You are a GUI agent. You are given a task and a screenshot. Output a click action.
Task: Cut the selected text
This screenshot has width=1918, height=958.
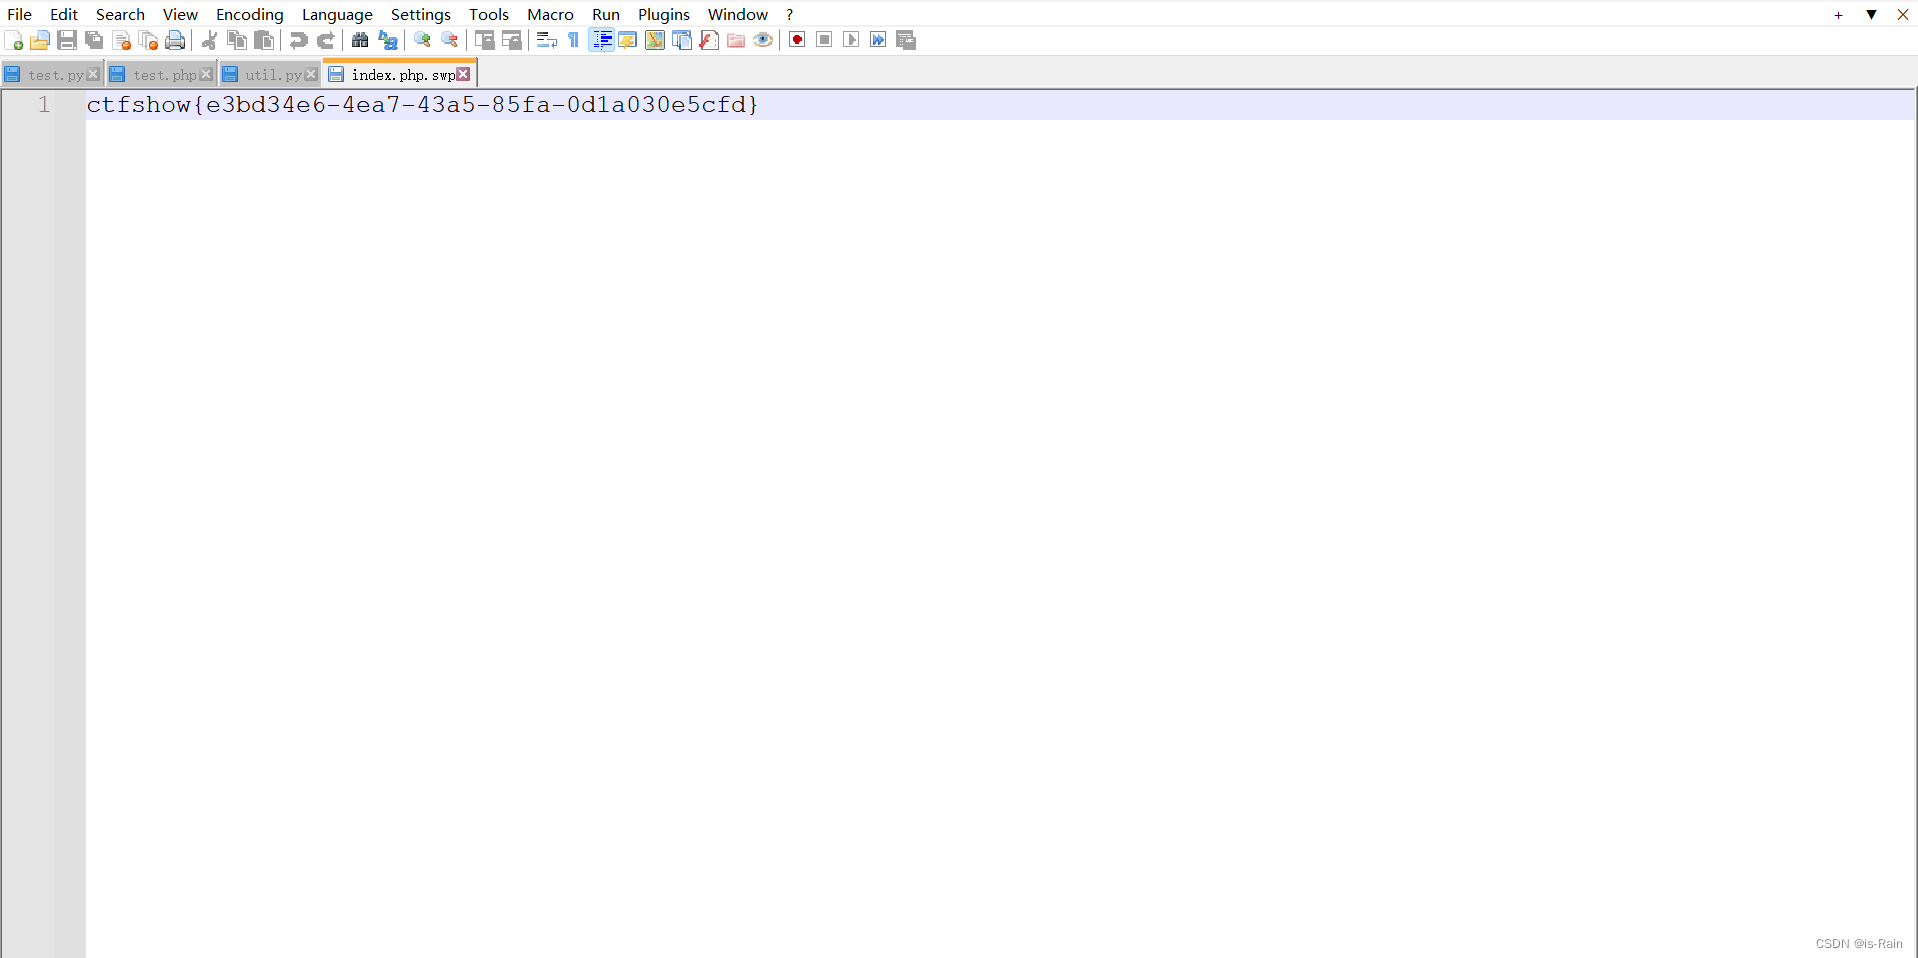[x=210, y=40]
